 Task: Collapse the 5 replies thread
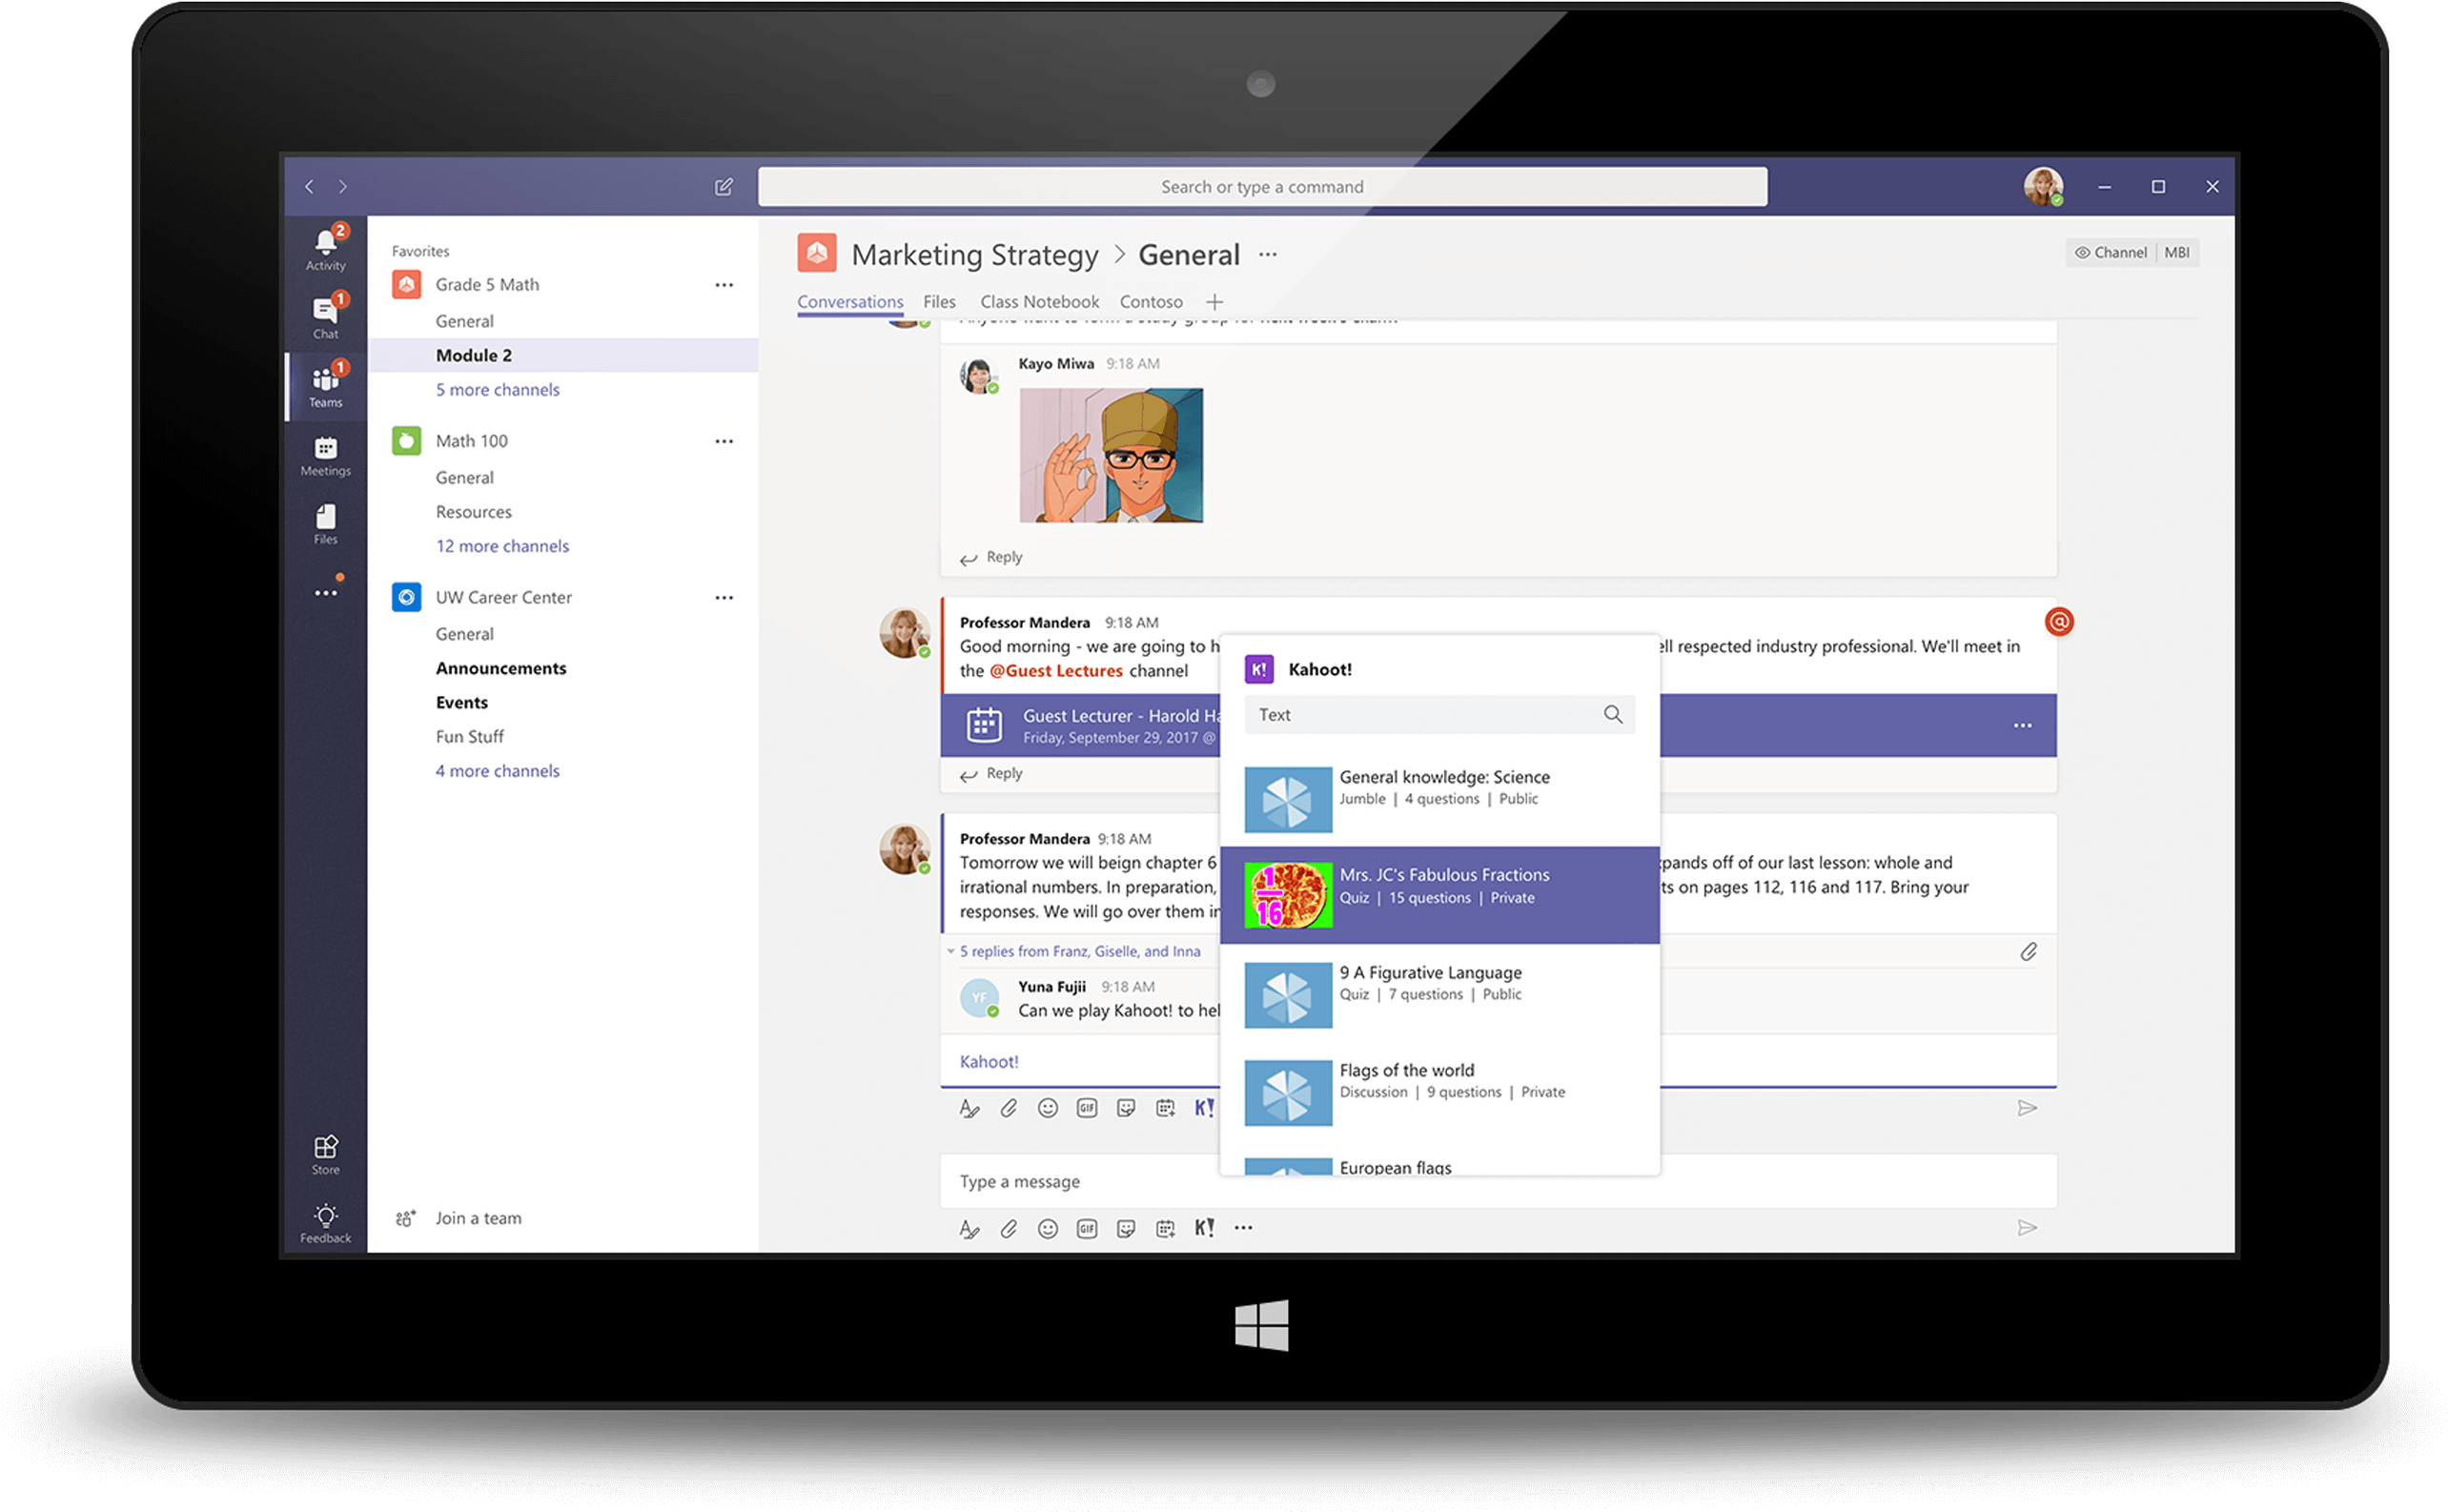1076,951
